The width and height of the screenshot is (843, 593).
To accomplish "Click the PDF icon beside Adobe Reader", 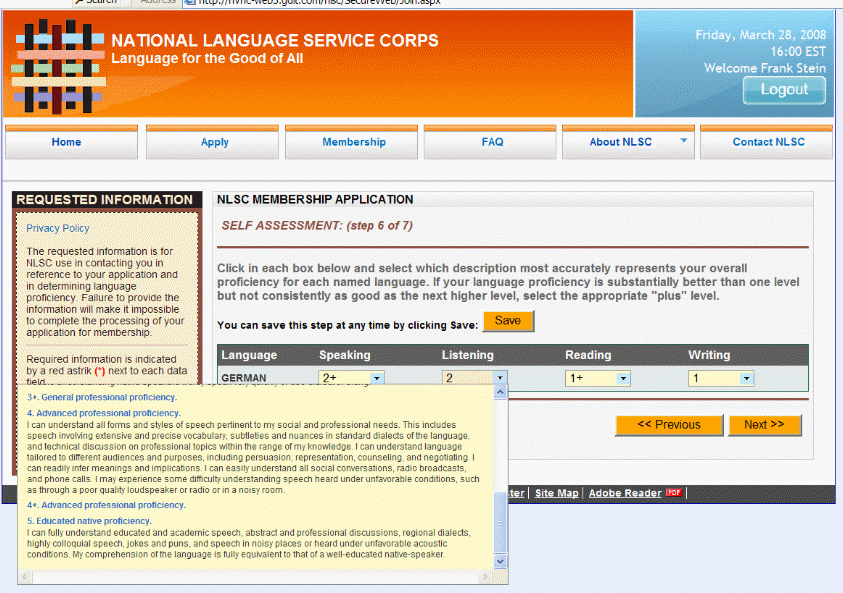I will (x=674, y=492).
